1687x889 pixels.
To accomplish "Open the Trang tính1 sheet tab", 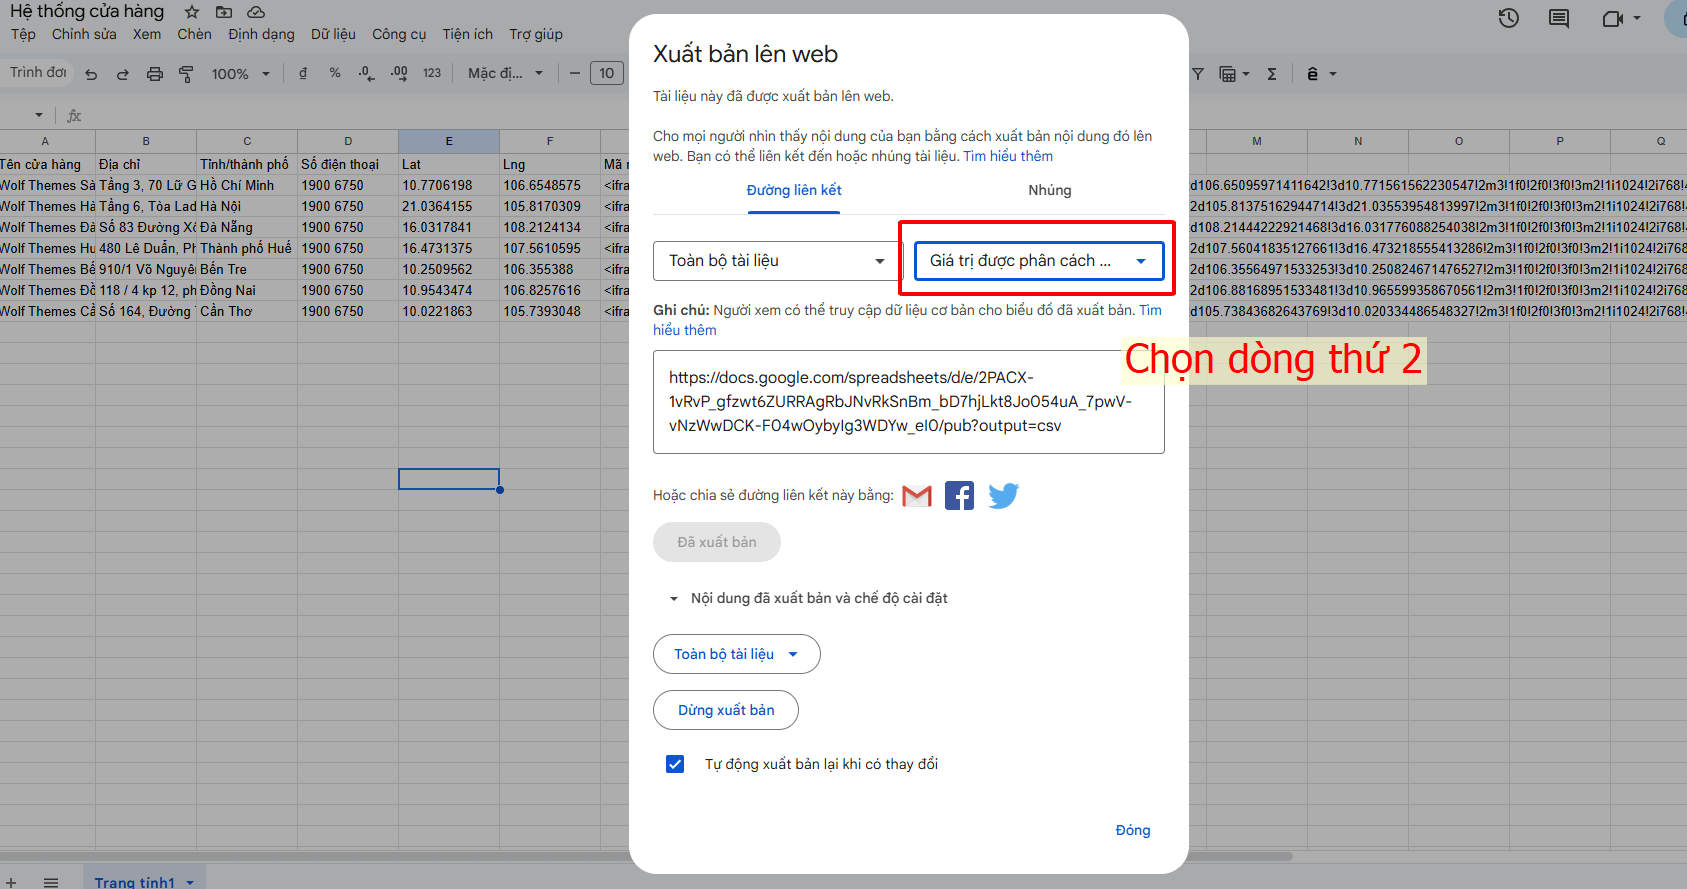I will point(134,882).
